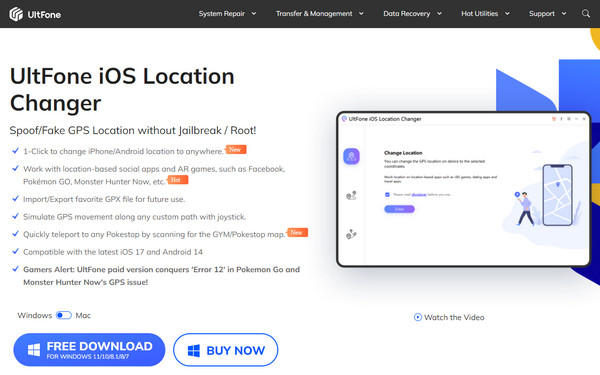Expand the Support chevron arrow
Screen dimensions: 600x375
tap(564, 14)
